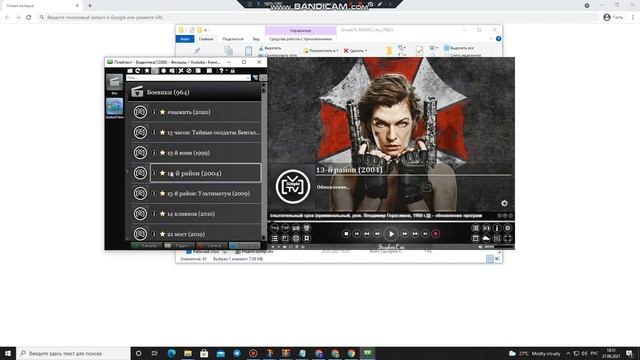Open Поделиться tab in Explorer ribbon
This screenshot has height=360, width=640.
point(233,39)
